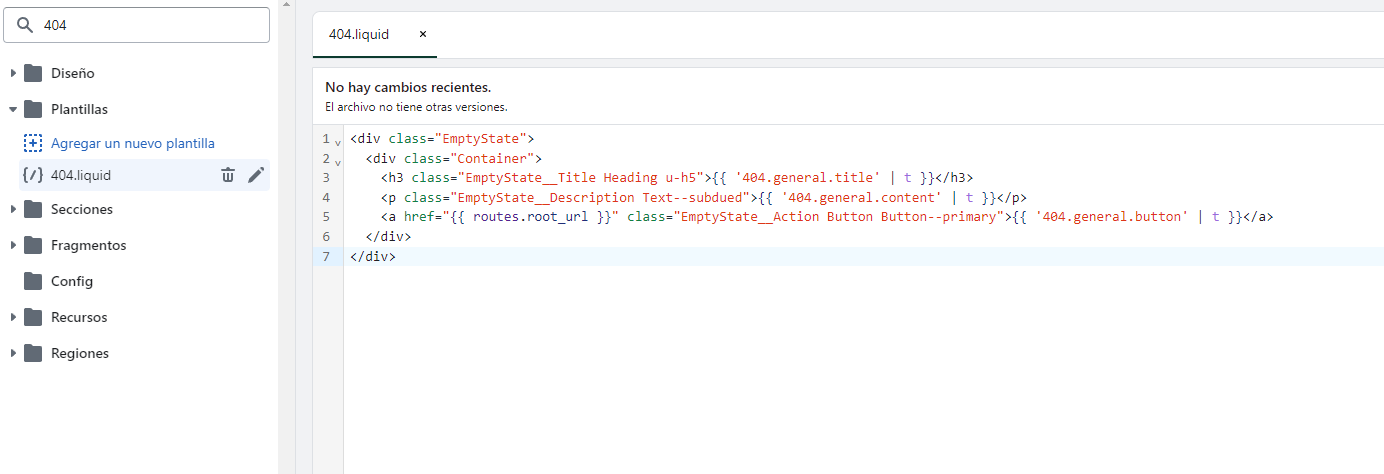The width and height of the screenshot is (1384, 474).
Task: Click line number 3 in gutter
Action: click(x=326, y=178)
